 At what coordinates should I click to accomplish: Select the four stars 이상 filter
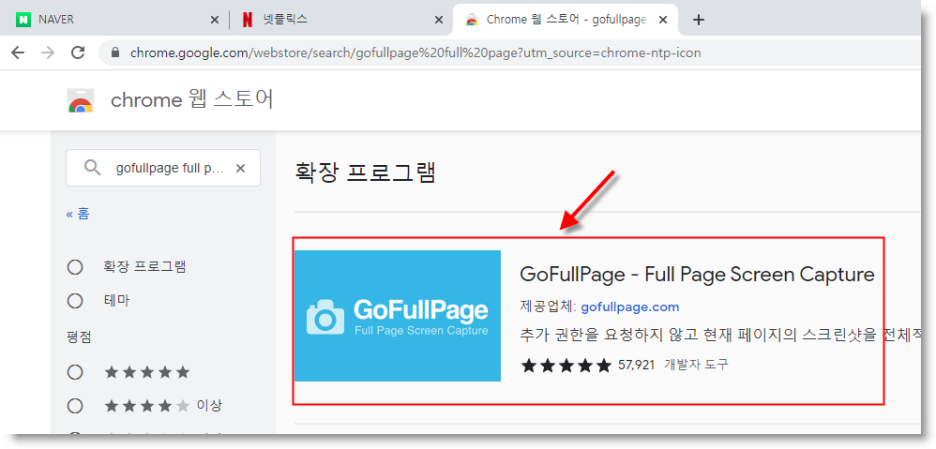pos(75,407)
